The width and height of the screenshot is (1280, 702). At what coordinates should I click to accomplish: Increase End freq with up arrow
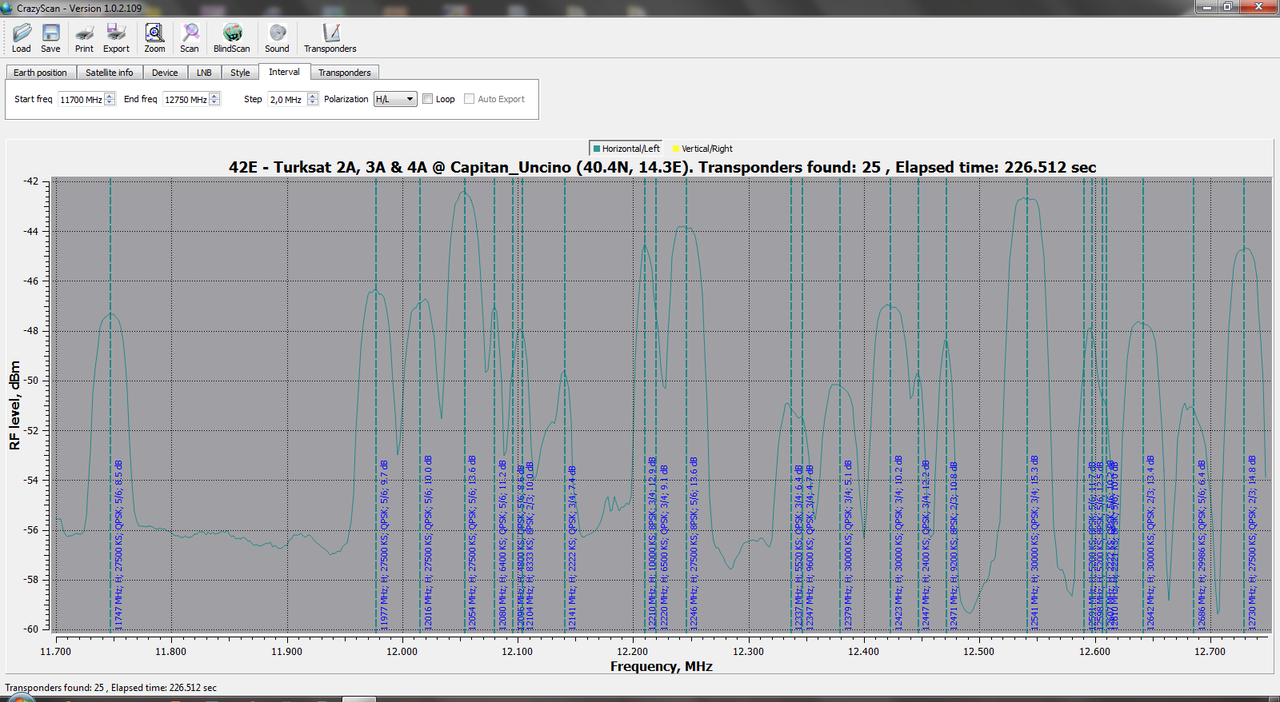point(215,96)
